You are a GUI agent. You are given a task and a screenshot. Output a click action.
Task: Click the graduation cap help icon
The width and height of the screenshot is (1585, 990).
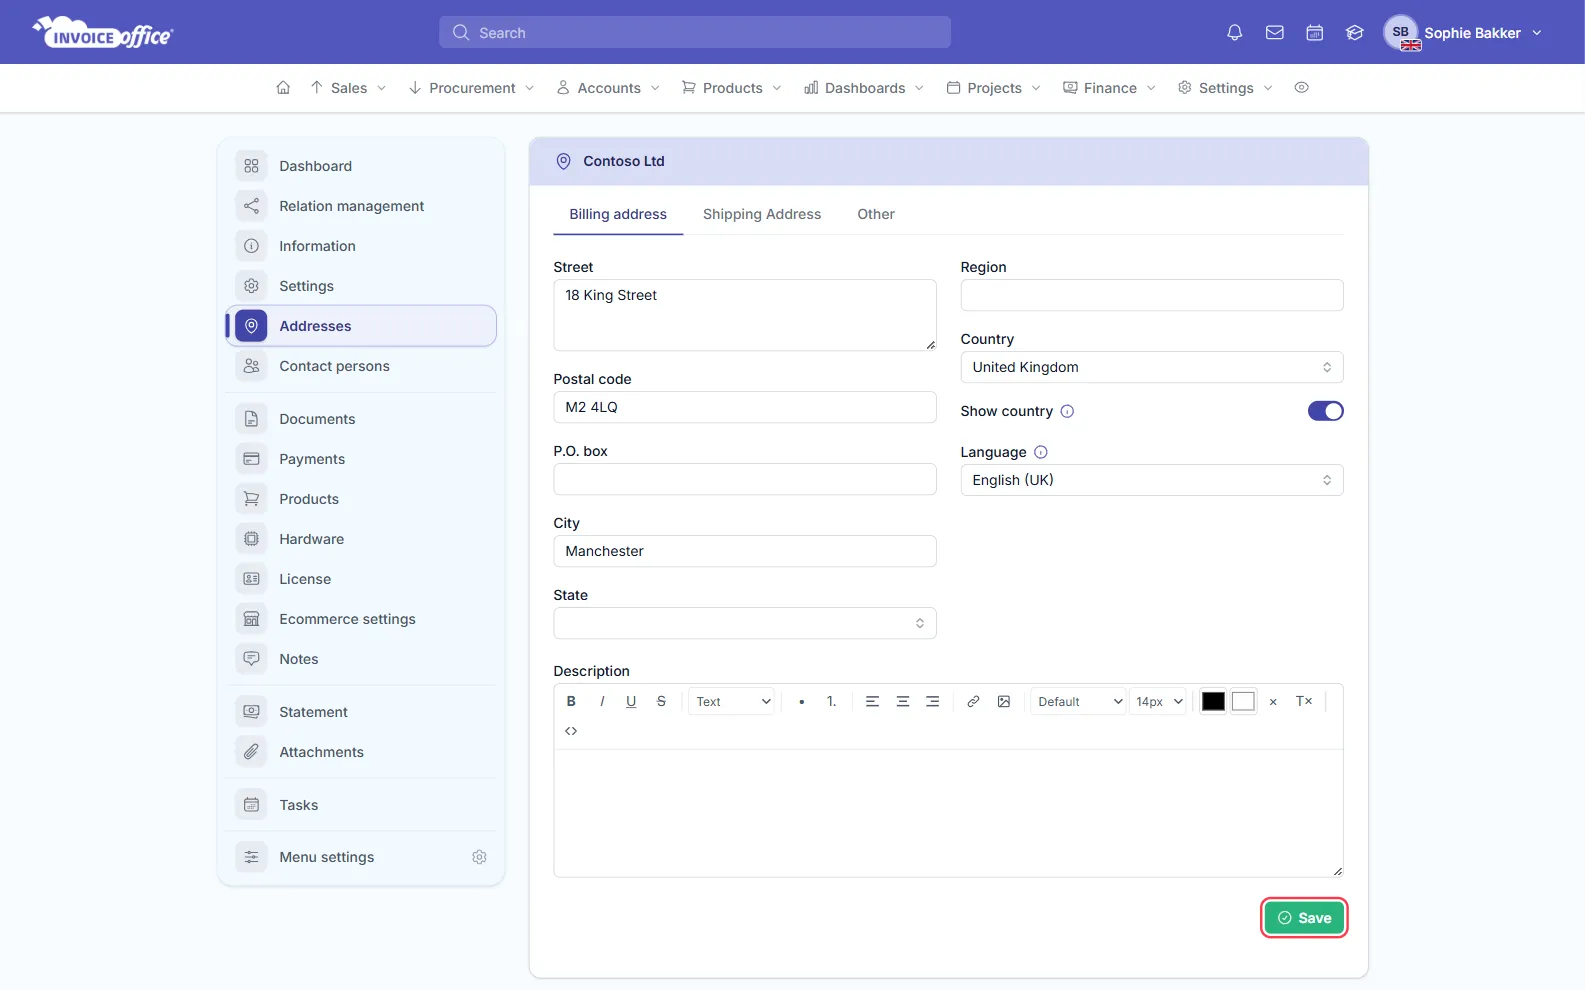[1354, 33]
